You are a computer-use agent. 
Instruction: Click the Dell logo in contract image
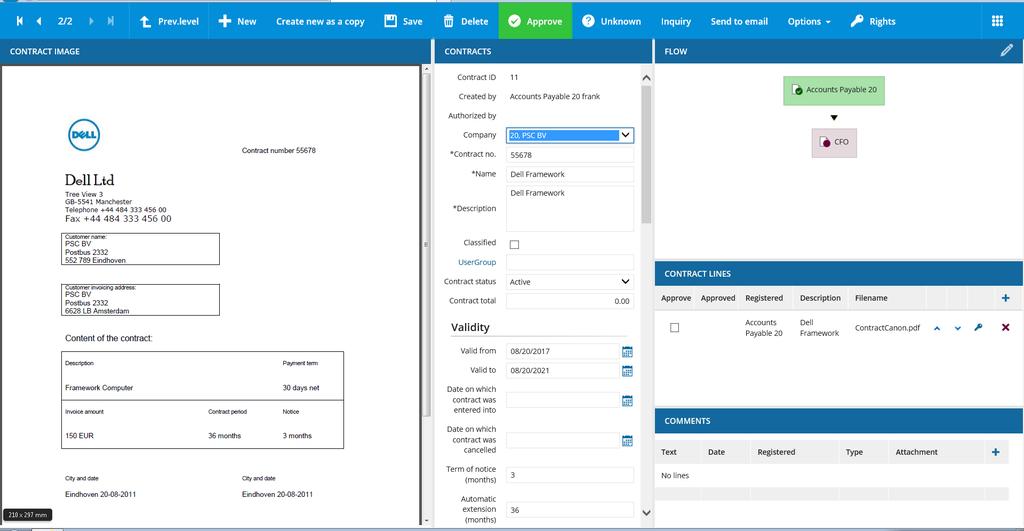[84, 135]
